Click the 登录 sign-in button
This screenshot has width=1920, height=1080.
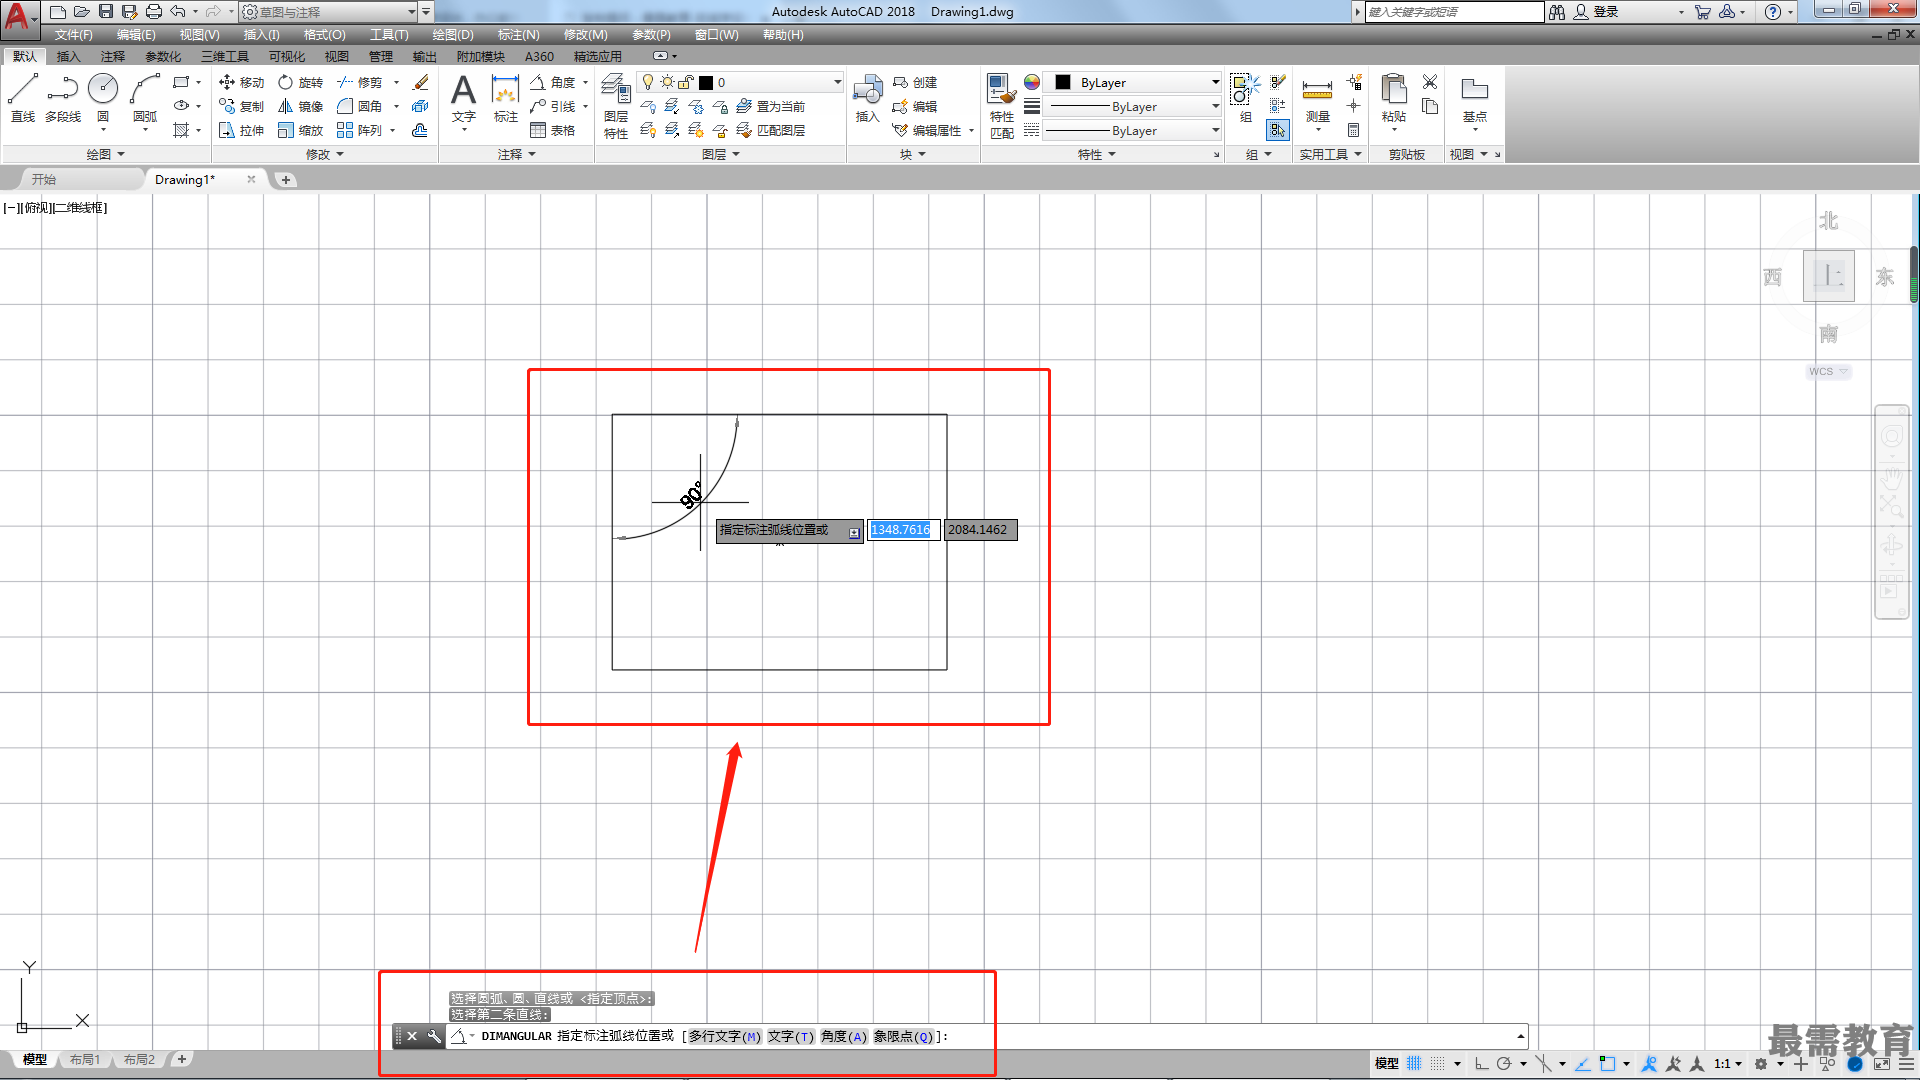coord(1596,12)
